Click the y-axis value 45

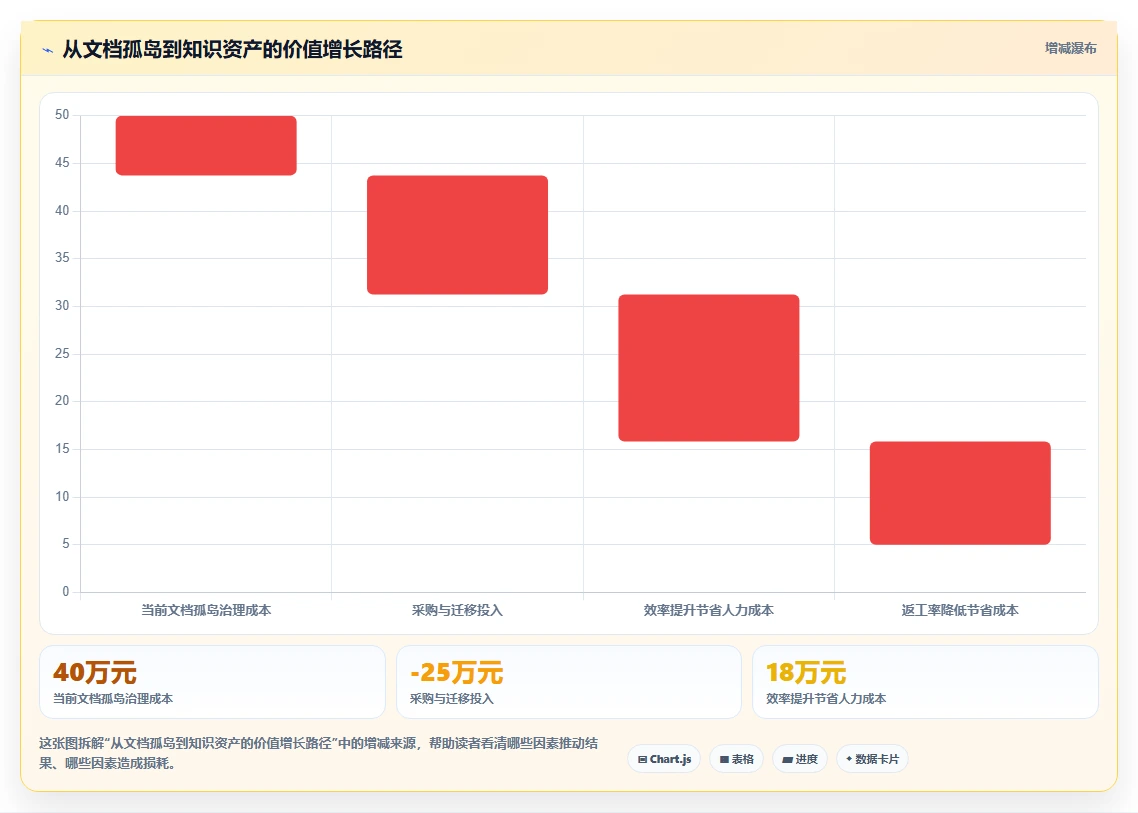(62, 163)
